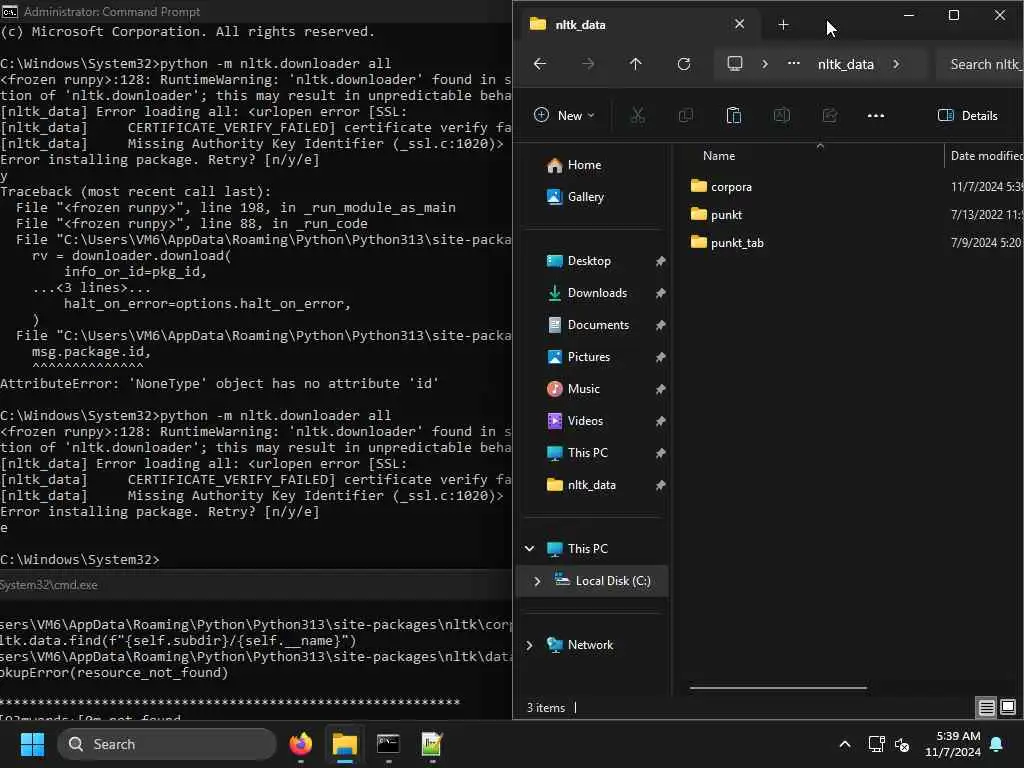Viewport: 1024px width, 768px height.
Task: Switch to the large thumbnails view
Action: click(x=1008, y=707)
